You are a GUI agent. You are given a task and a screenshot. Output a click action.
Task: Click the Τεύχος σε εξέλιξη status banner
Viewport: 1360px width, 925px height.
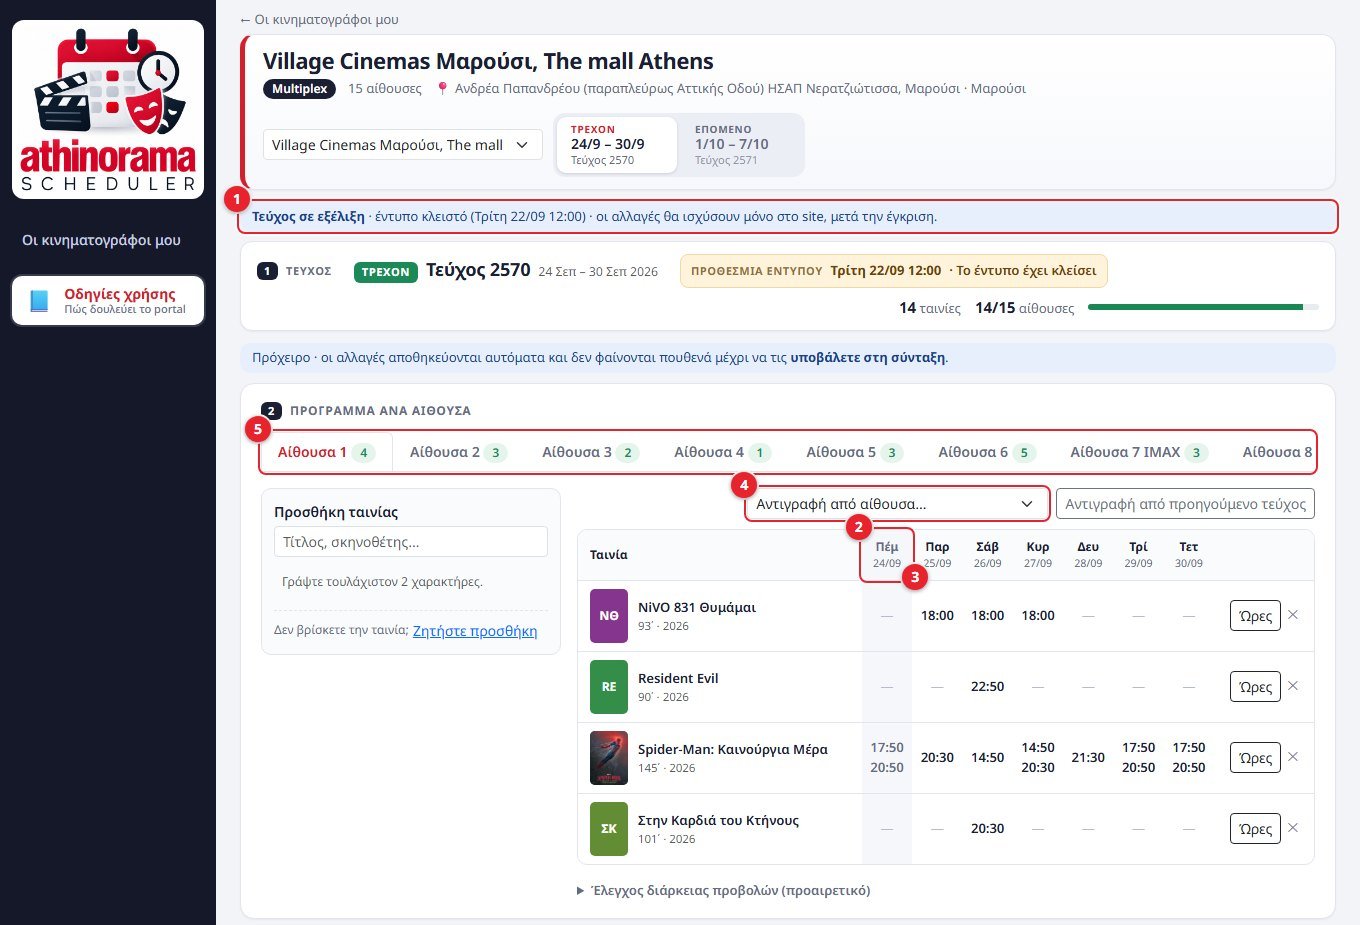787,216
